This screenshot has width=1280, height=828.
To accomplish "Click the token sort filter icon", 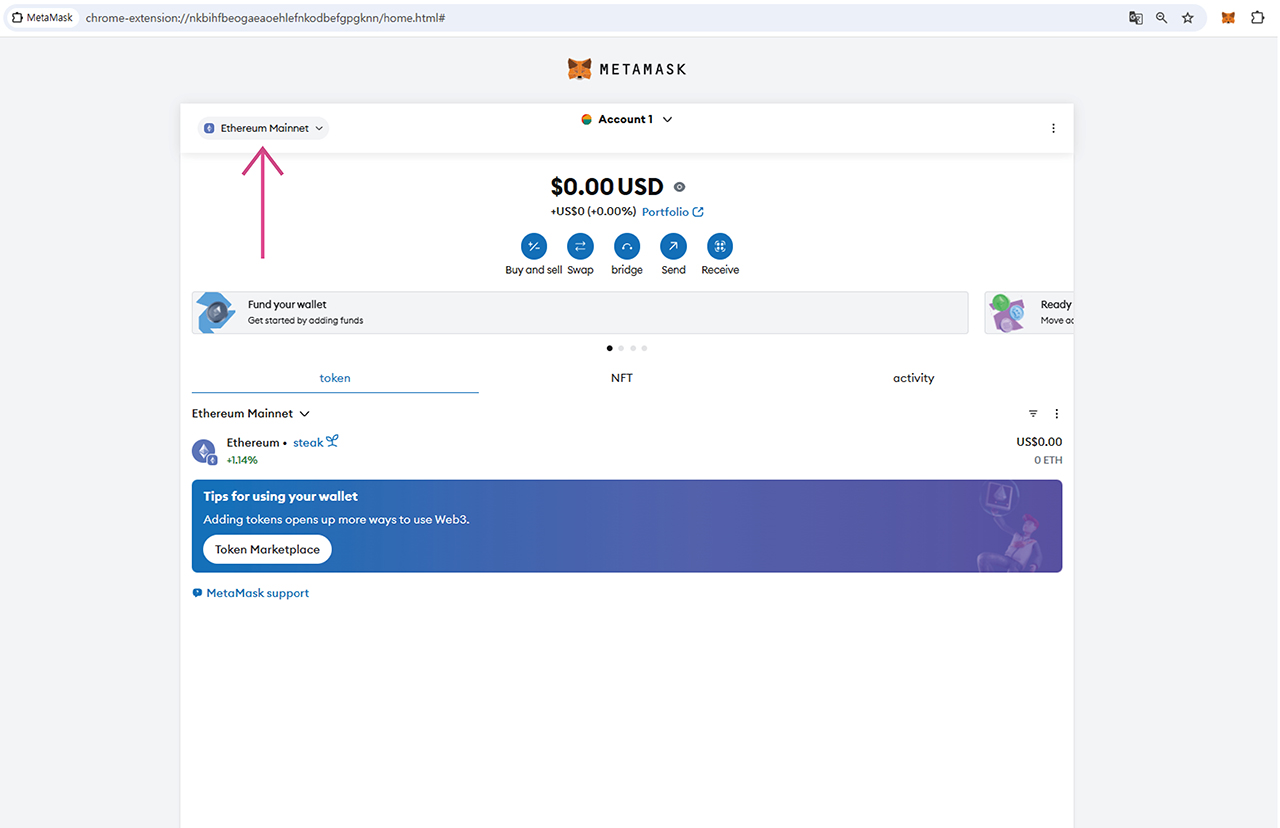I will click(x=1033, y=414).
